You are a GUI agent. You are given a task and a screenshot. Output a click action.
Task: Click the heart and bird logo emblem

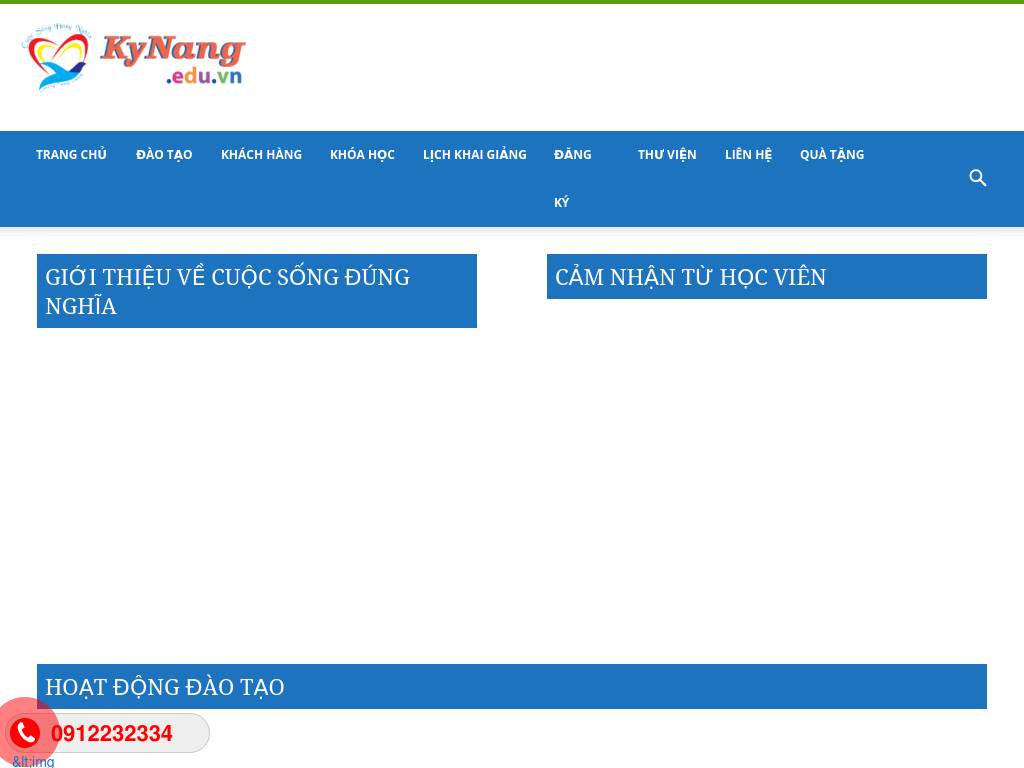point(58,60)
